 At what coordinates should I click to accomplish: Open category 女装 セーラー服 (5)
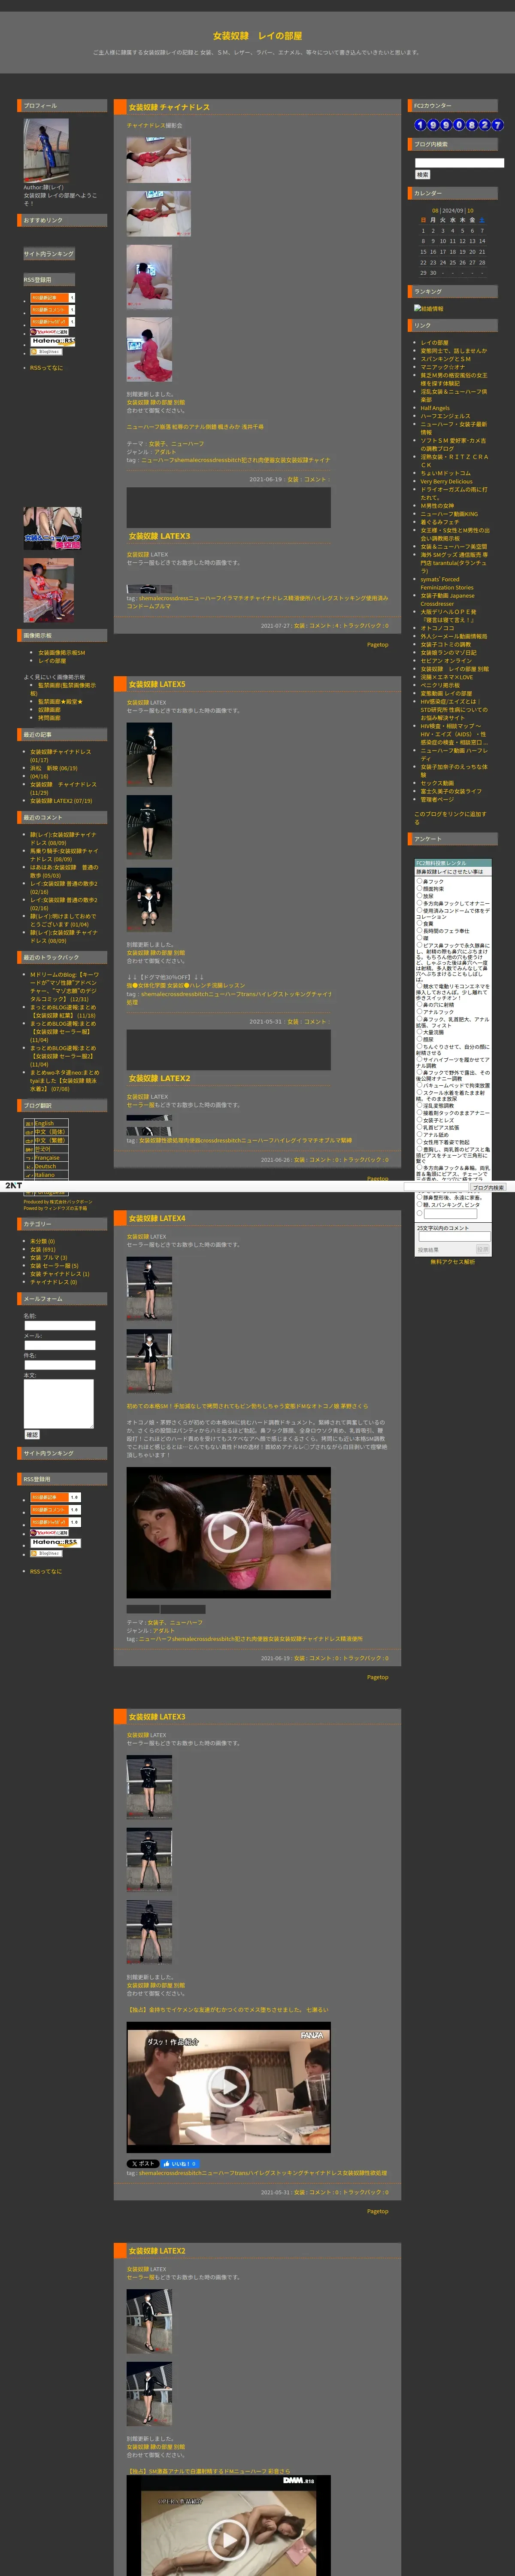point(54,1266)
